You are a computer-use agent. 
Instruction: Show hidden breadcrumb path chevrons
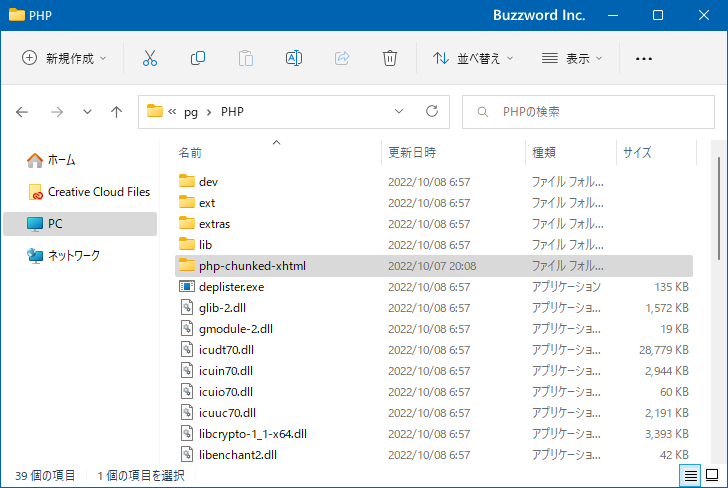click(172, 111)
